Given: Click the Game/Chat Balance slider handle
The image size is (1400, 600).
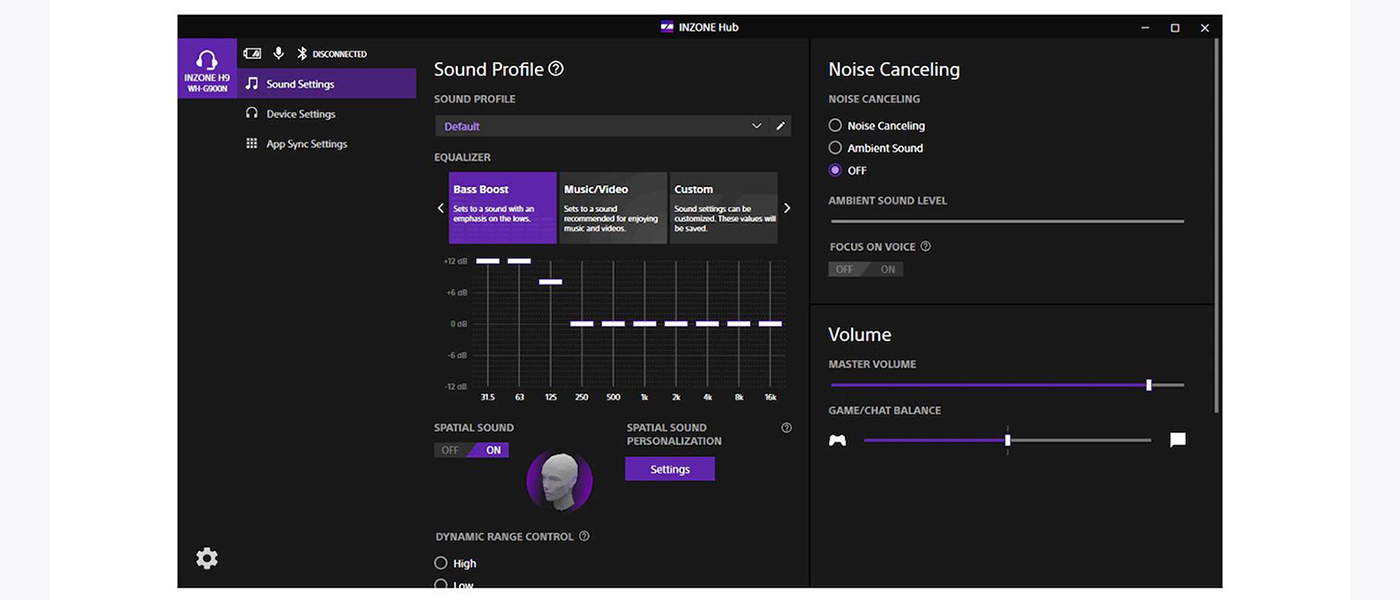Looking at the screenshot, I should [1008, 440].
